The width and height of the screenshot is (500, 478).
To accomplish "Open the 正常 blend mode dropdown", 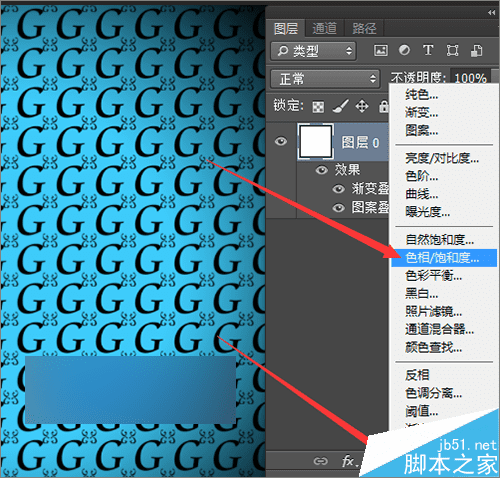I will (325, 79).
